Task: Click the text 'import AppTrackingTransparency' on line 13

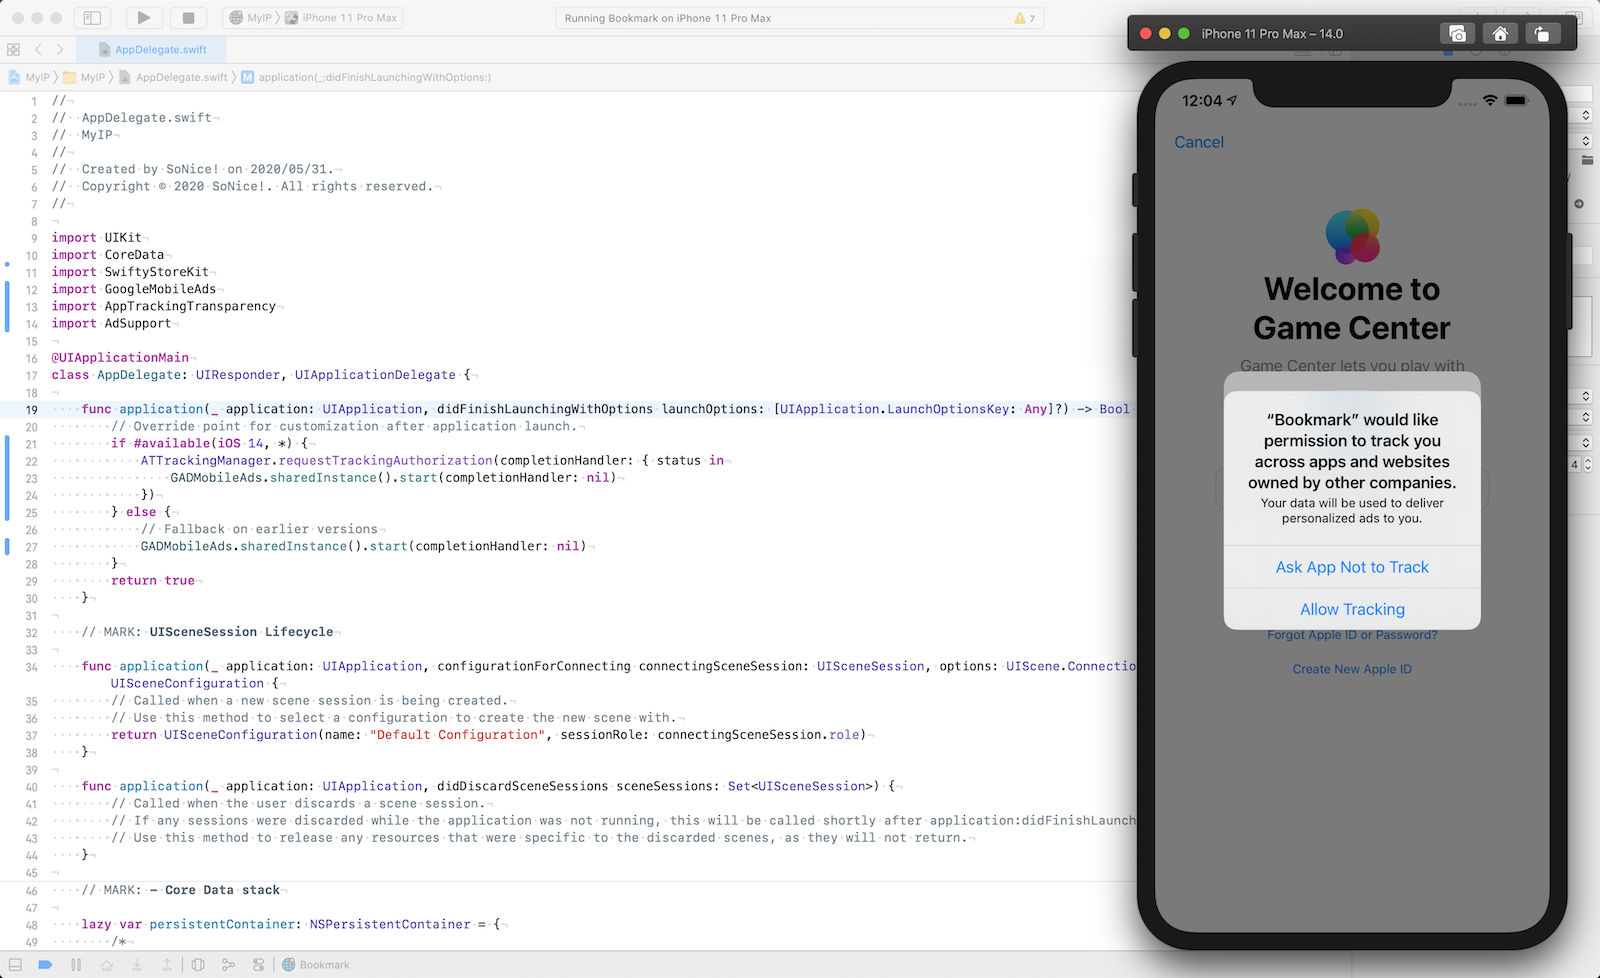Action: tap(164, 306)
